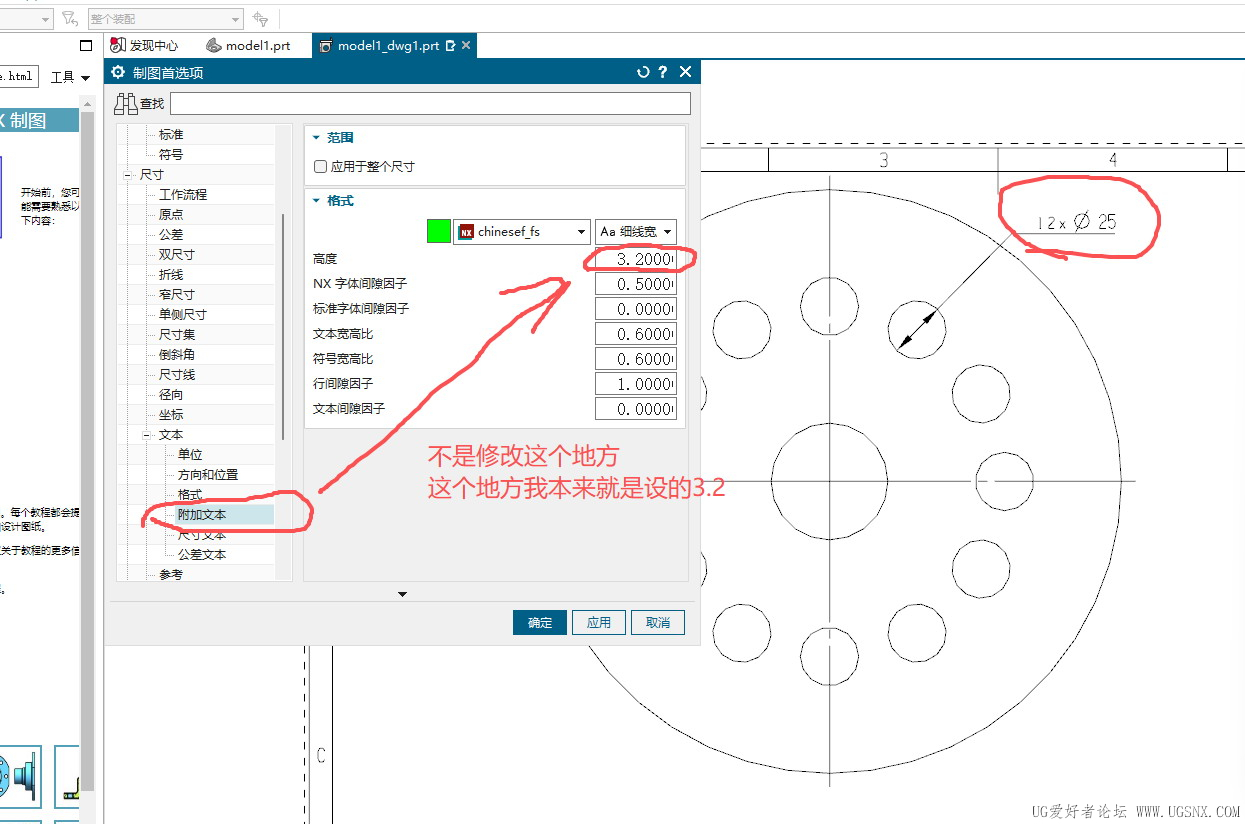The height and width of the screenshot is (824, 1245).
Task: Collapse the 格式 section
Action: click(317, 201)
